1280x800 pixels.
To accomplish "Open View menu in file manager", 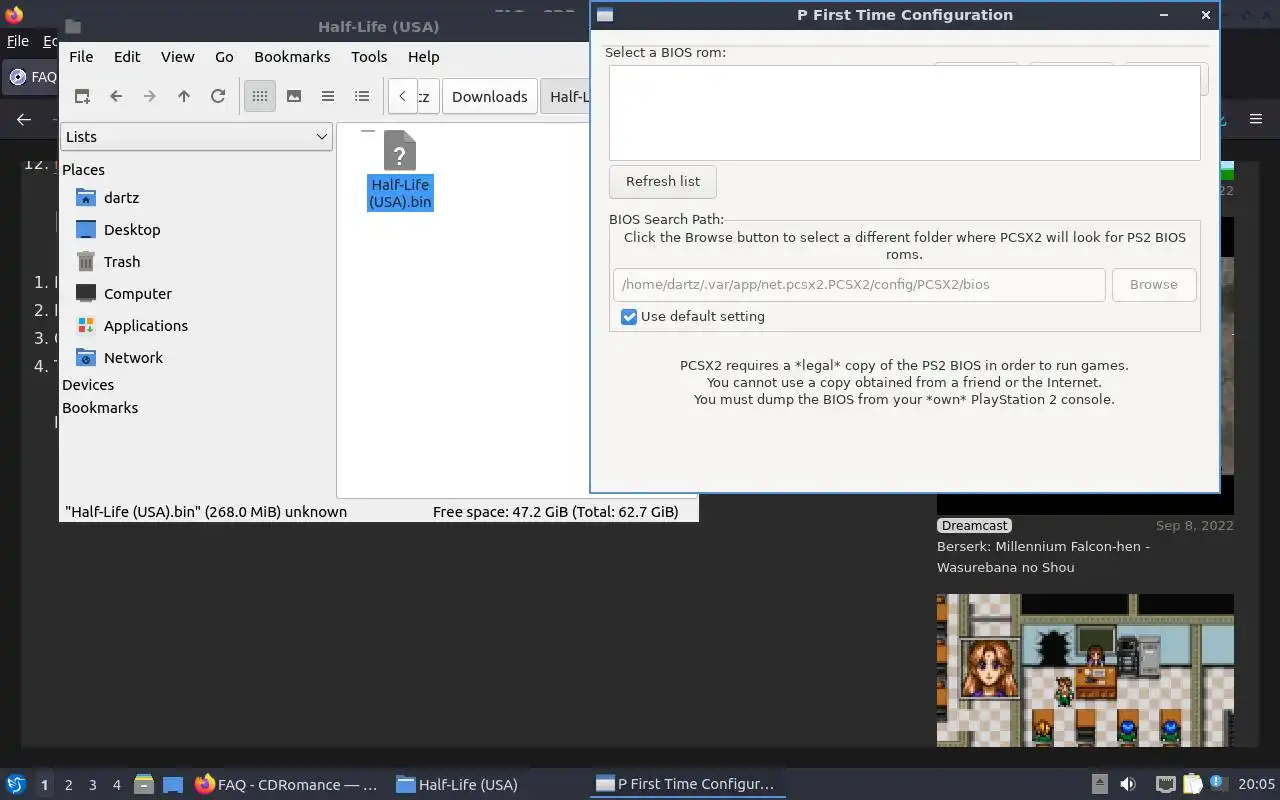I will (x=178, y=57).
